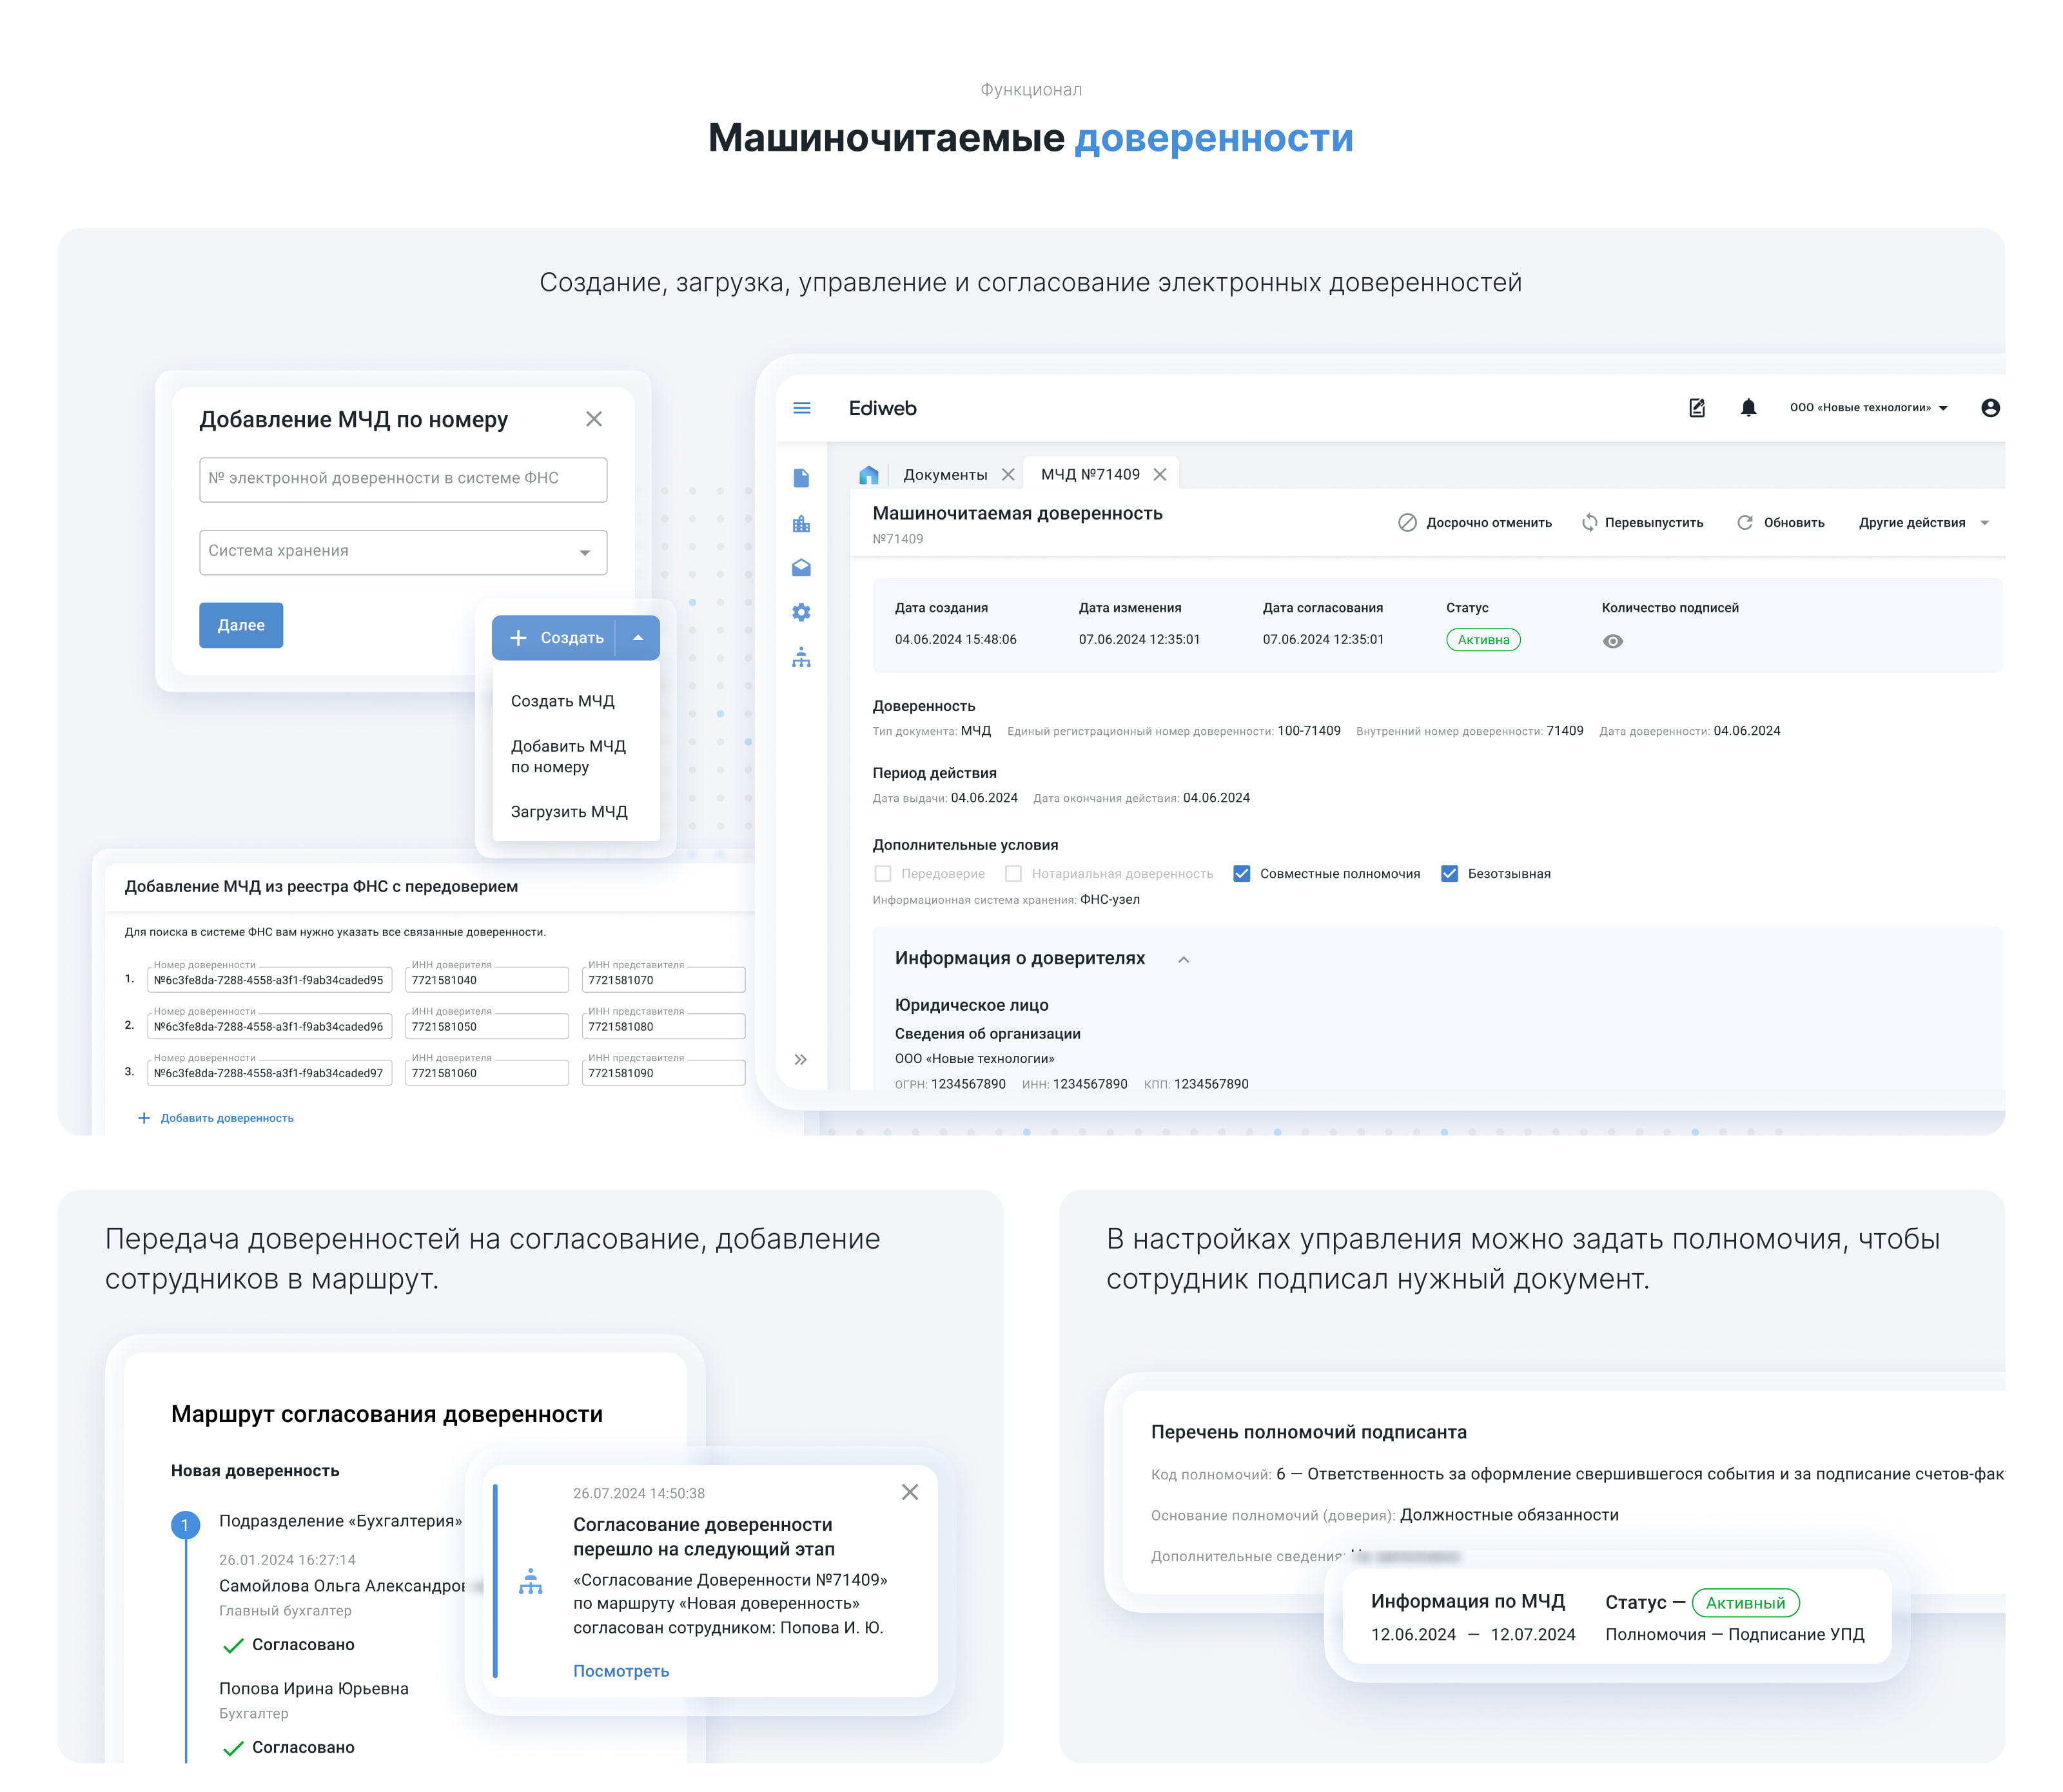Click the № электронной доверенности input field

[403, 479]
